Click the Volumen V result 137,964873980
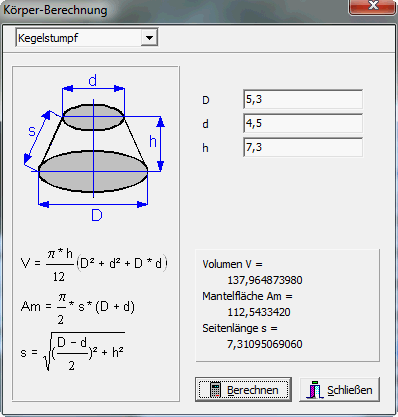This screenshot has width=398, height=417. tap(265, 280)
